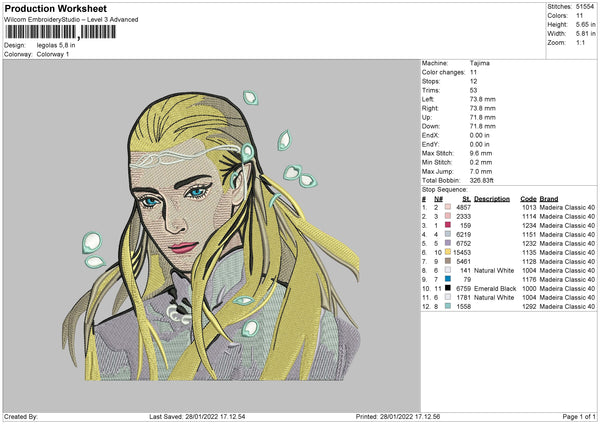
Task: Select the Stops value 12
Action: 473,81
